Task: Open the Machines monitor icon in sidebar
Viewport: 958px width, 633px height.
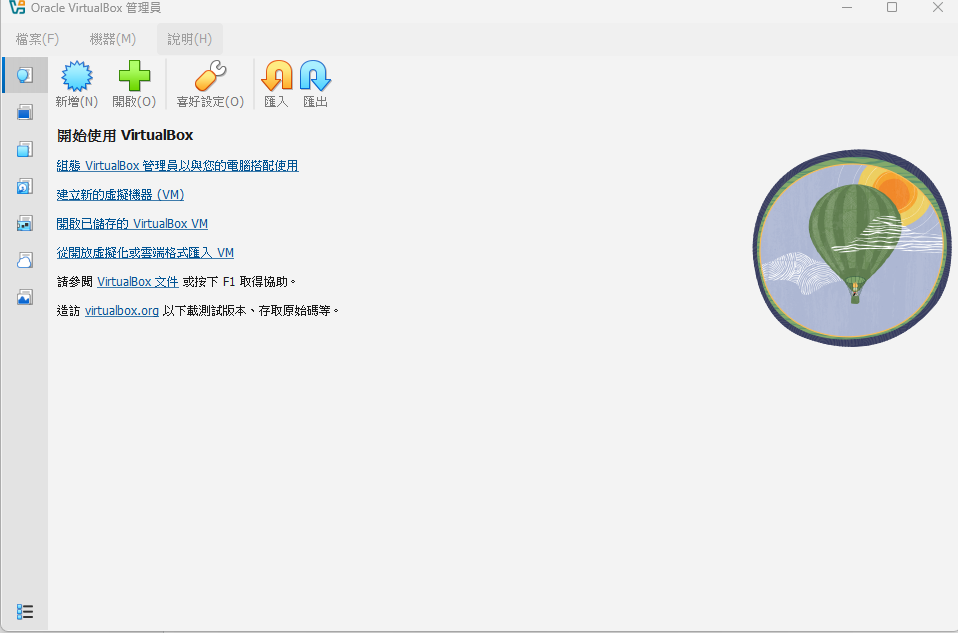Action: [24, 112]
